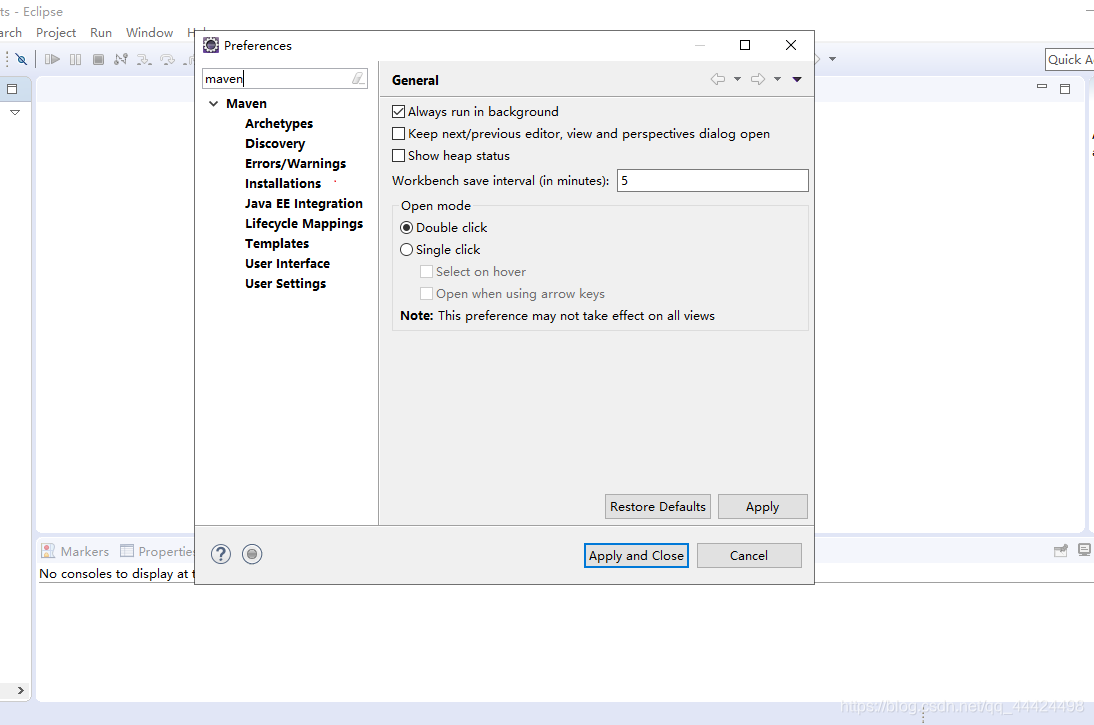Click Restore Defaults button
Screen dimensions: 1094x725
pos(657,507)
